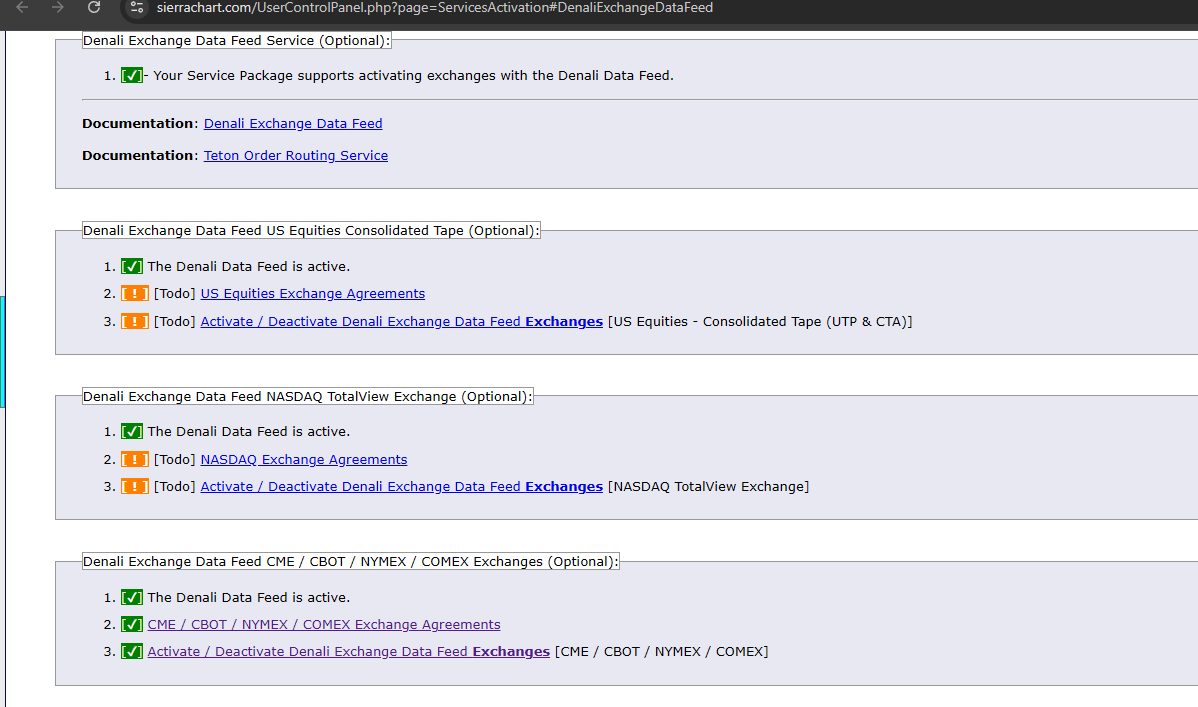
Task: Click '[Todo]' label before US Equities Activate/Deactivate link
Action: pos(175,322)
